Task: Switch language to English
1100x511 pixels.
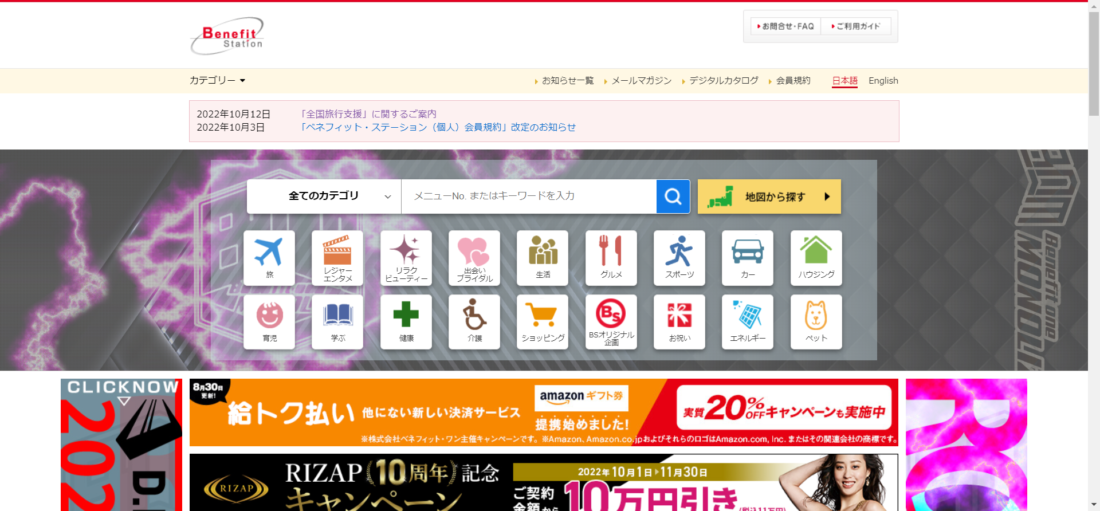Action: 883,81
